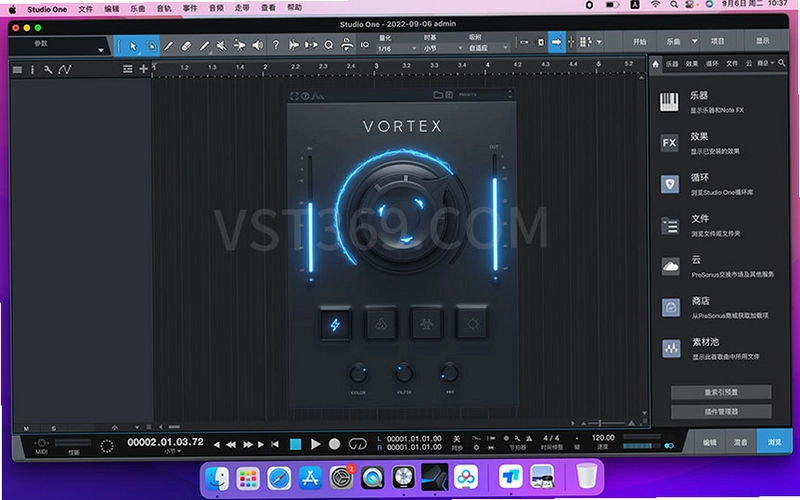Toggle autoscroll arrow button in toolbar
This screenshot has height=500, width=800.
(556, 42)
